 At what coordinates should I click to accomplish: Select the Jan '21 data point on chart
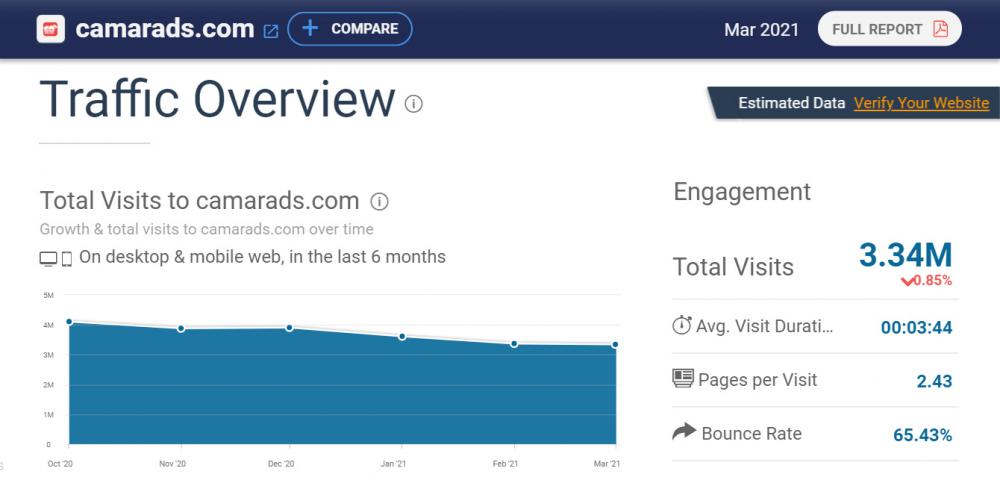pos(402,336)
